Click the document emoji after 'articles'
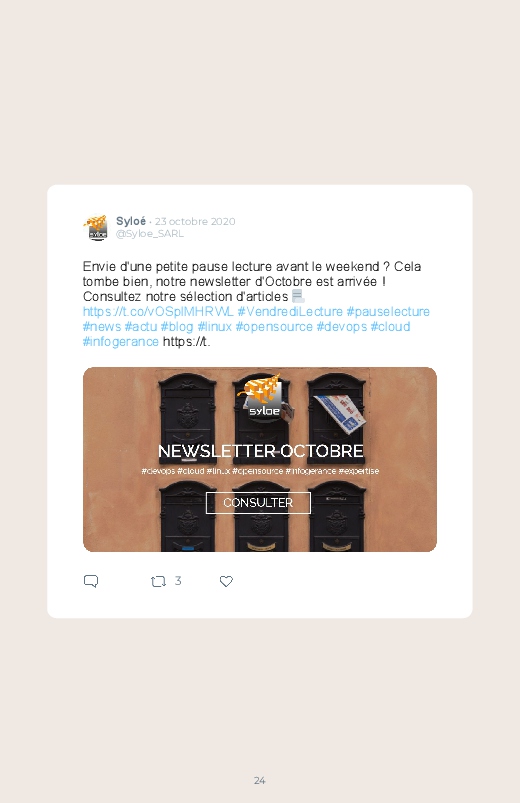Viewport: 520px width, 803px height. (298, 296)
